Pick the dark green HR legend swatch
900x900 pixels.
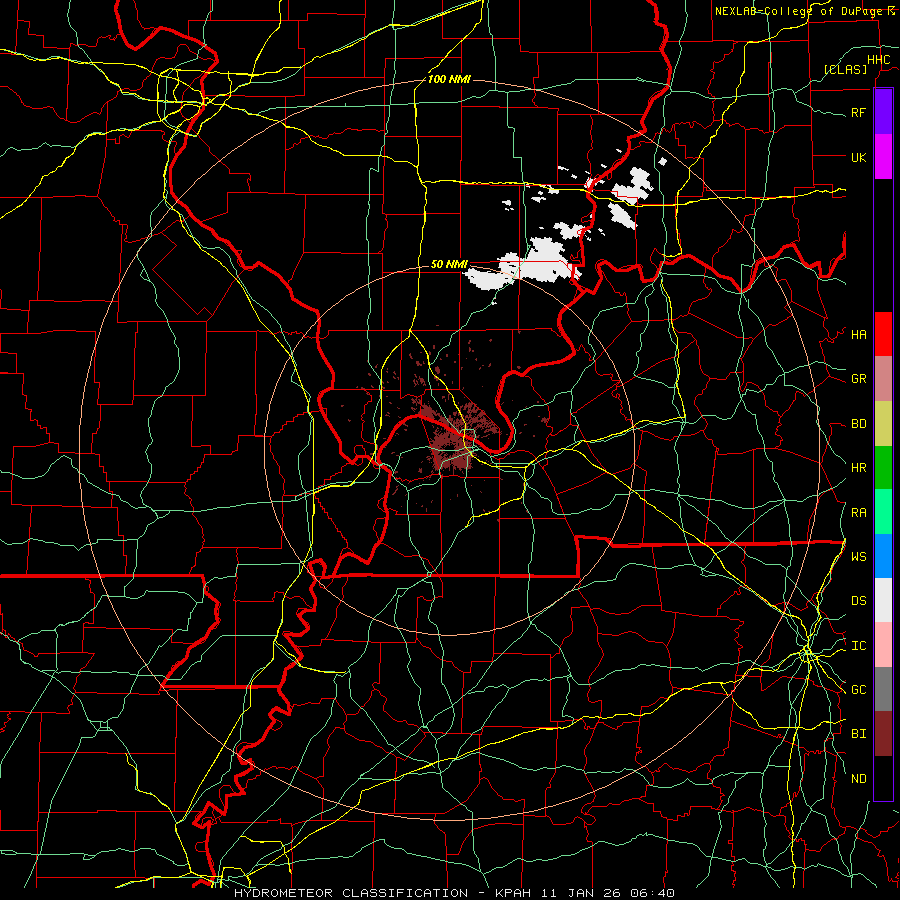tap(883, 467)
